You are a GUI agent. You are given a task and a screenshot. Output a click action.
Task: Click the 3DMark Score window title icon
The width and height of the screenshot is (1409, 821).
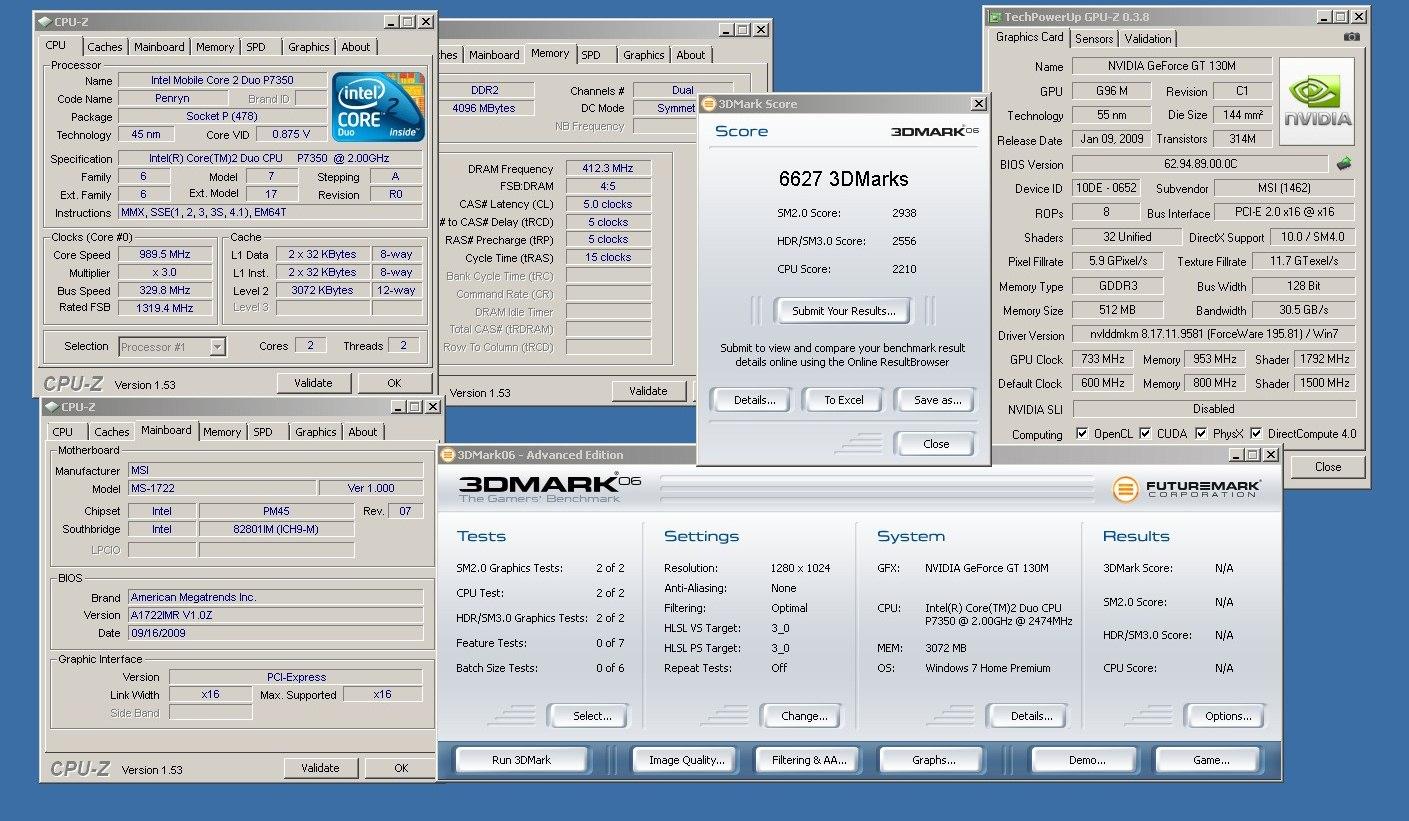pyautogui.click(x=708, y=103)
